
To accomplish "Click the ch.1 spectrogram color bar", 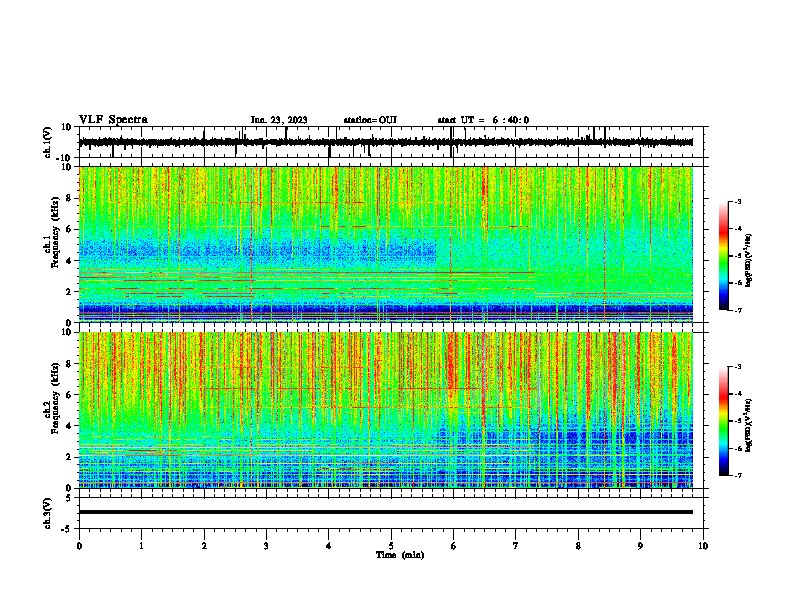I will coord(723,256).
